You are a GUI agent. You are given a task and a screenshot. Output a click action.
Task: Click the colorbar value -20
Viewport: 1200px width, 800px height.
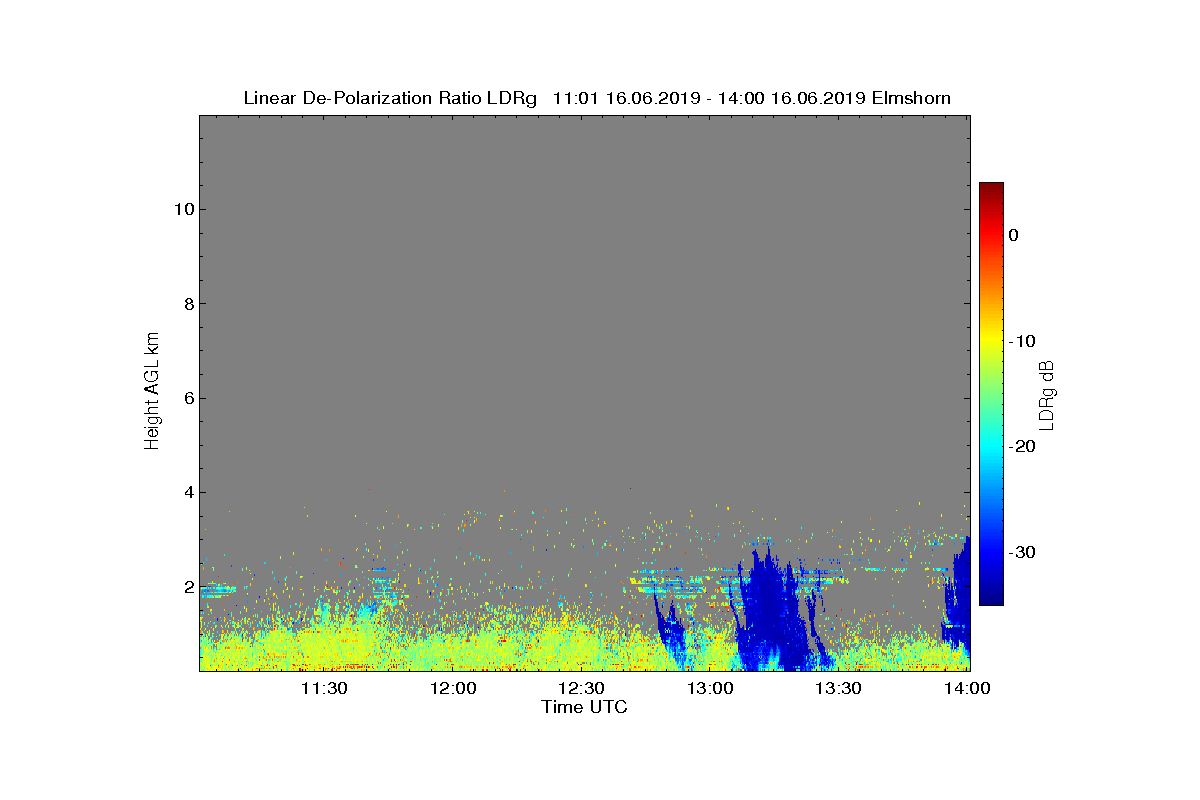point(1022,446)
